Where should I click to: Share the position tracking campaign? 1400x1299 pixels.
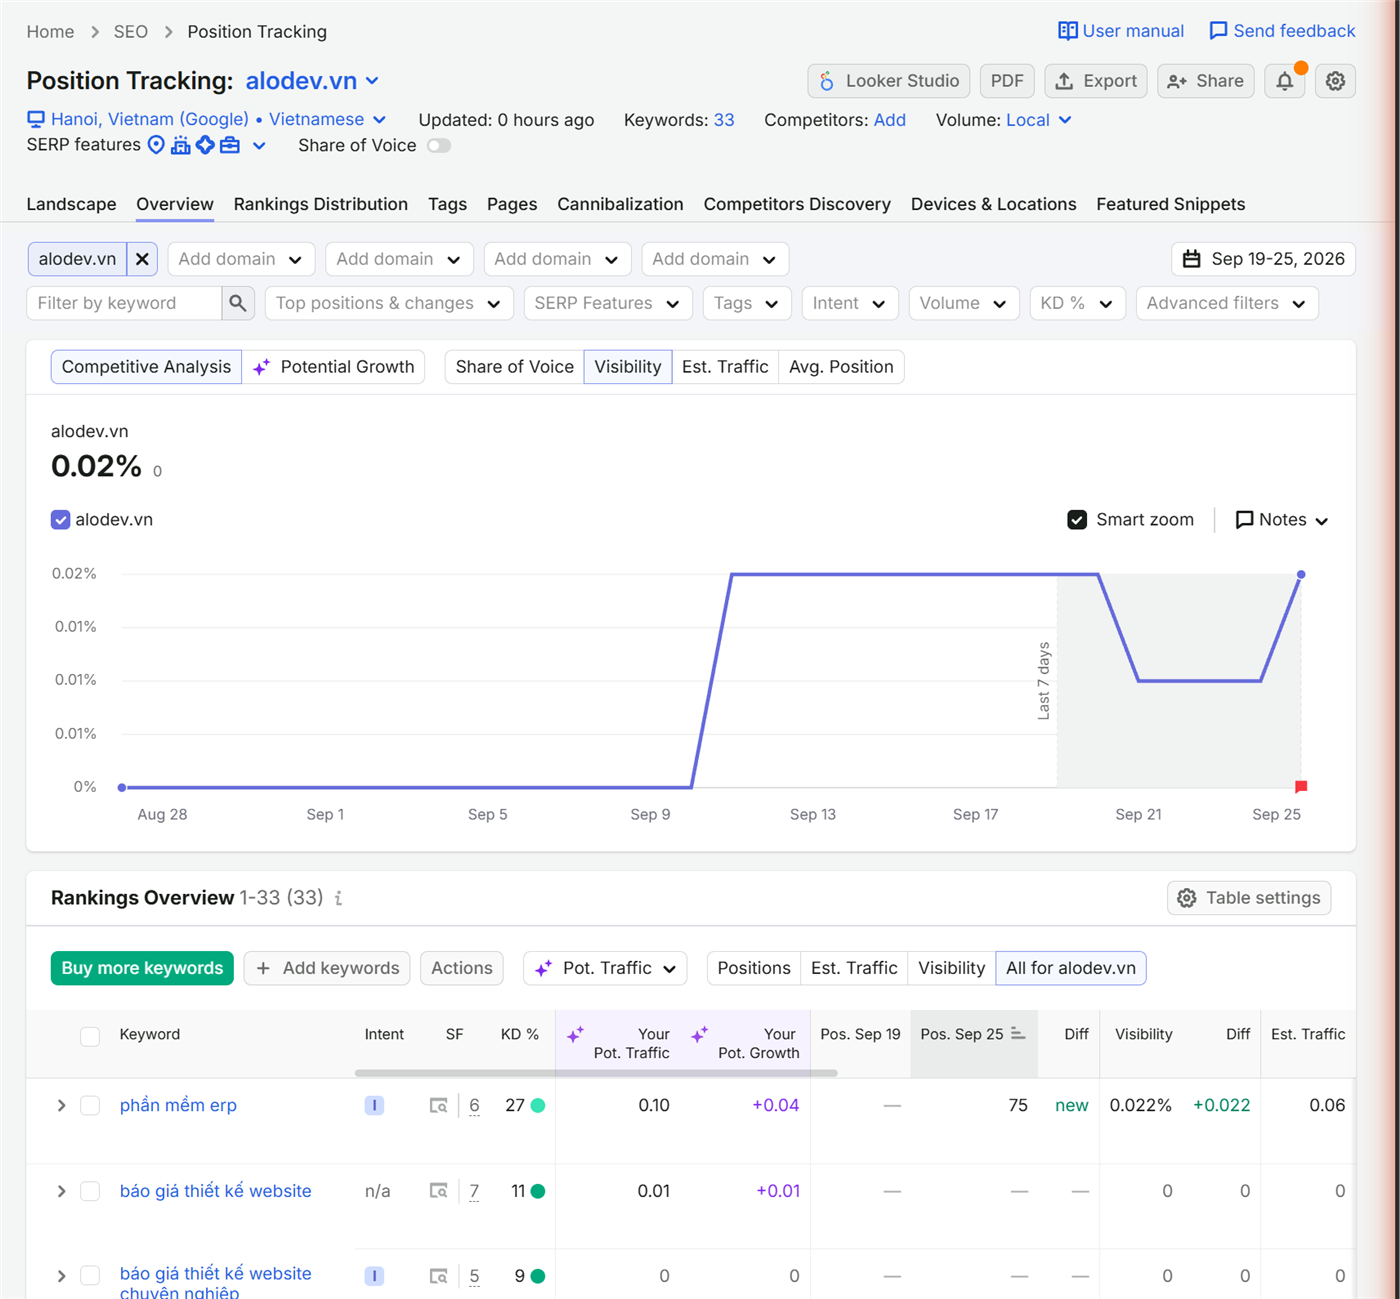[1205, 81]
